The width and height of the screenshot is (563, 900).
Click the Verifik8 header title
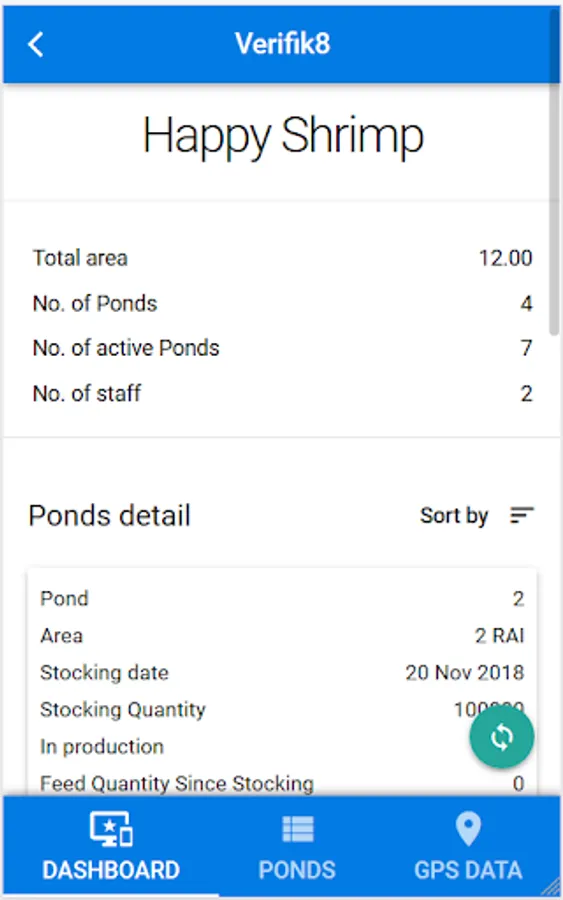pyautogui.click(x=282, y=44)
